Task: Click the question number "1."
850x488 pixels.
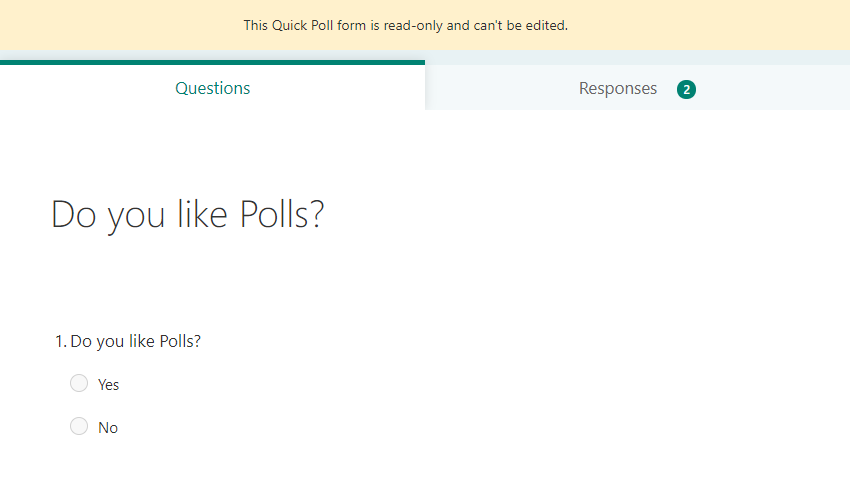Action: pos(60,341)
